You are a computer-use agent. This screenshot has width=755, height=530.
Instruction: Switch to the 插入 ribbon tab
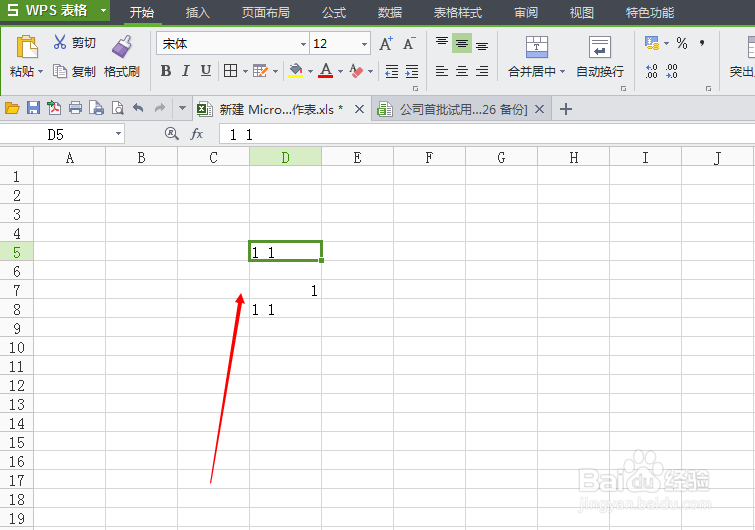tap(198, 12)
